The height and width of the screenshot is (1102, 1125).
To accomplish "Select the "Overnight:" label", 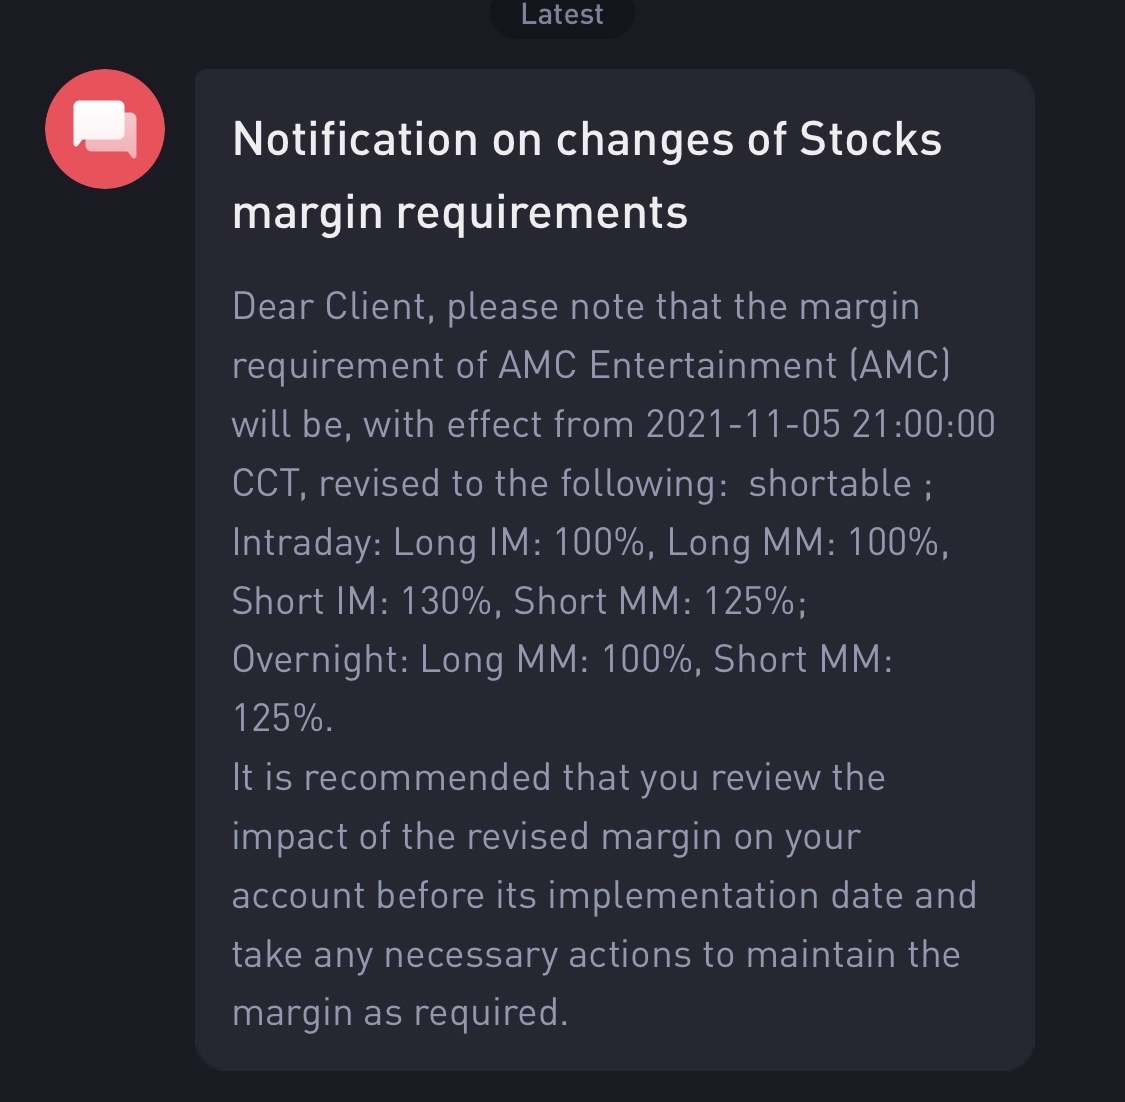I will [319, 660].
